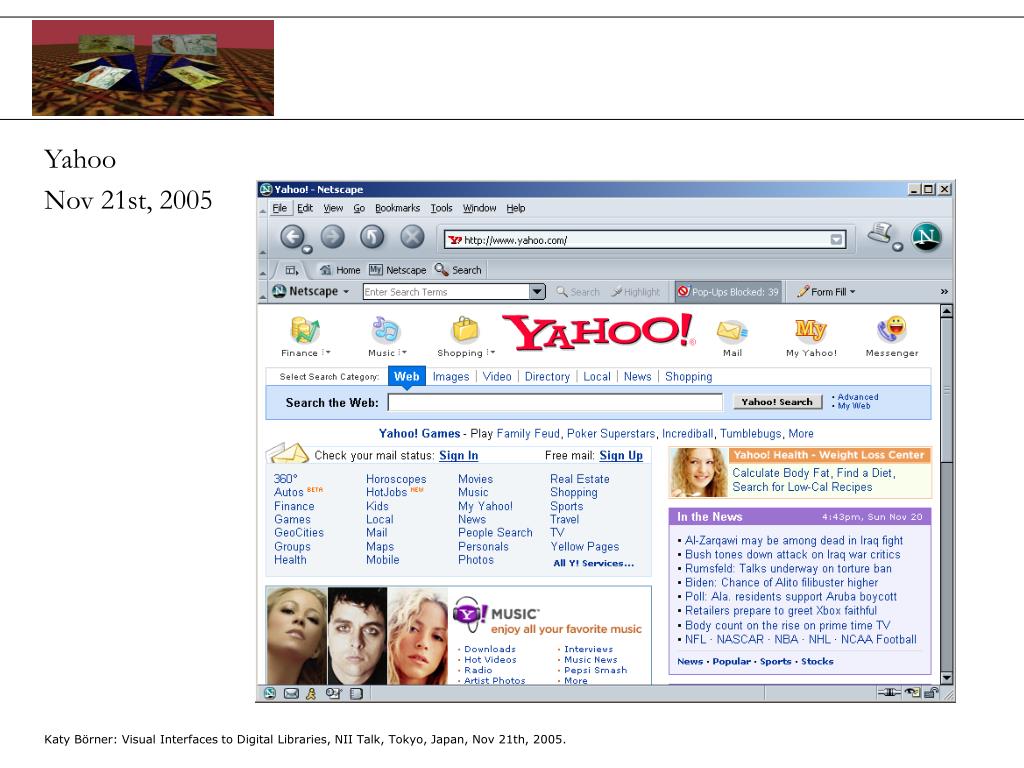Click the Print icon in Netscape toolbar
This screenshot has height=768, width=1024.
(x=881, y=233)
